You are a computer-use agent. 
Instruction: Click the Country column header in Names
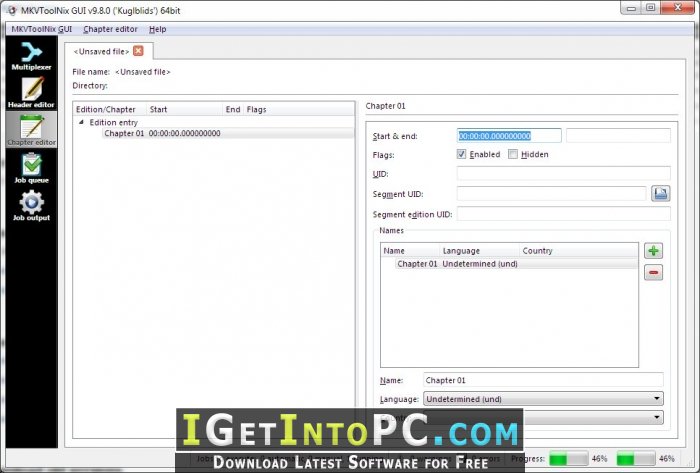(x=579, y=251)
